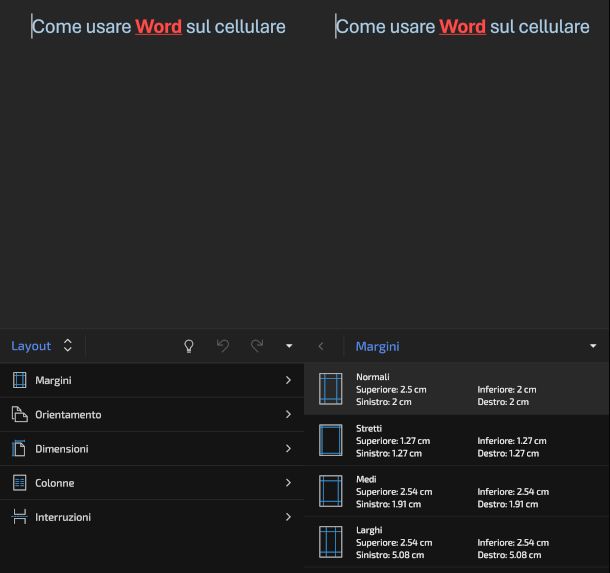Click 'cellulare' in the right document title
Image resolution: width=610 pixels, height=573 pixels.
pos(554,27)
